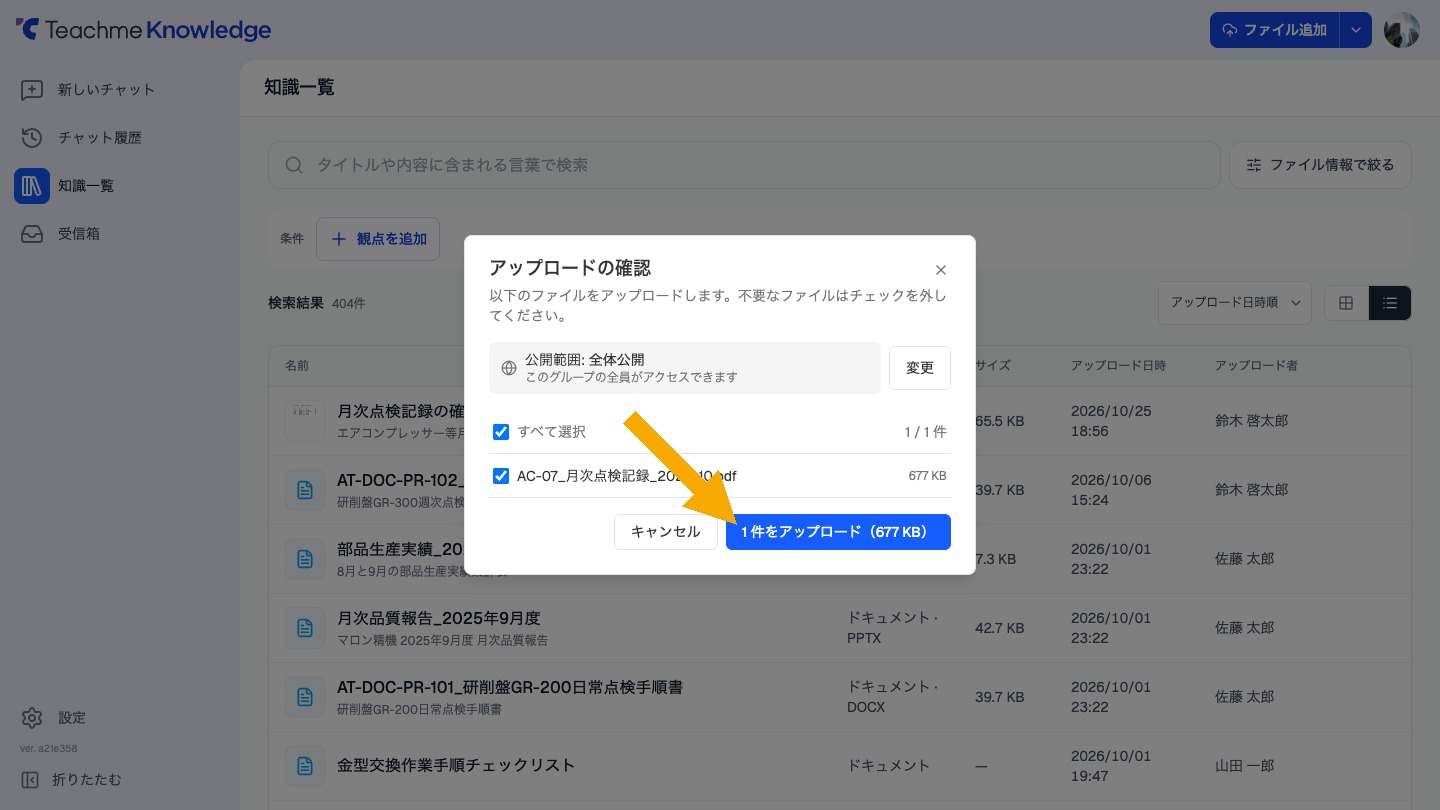1440x810 pixels.
Task: Click the アップロード者 column header
Action: pos(1256,366)
